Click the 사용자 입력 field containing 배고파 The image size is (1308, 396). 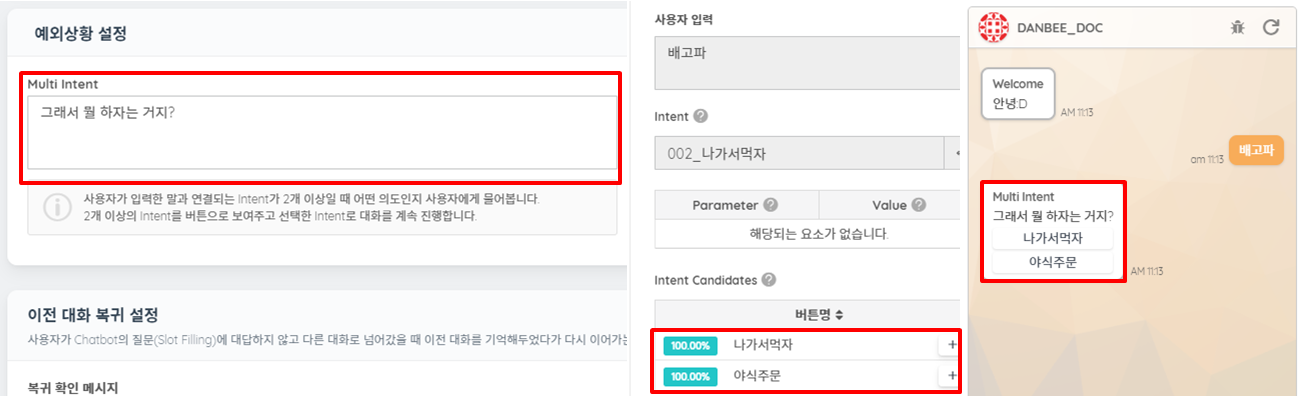pyautogui.click(x=808, y=63)
